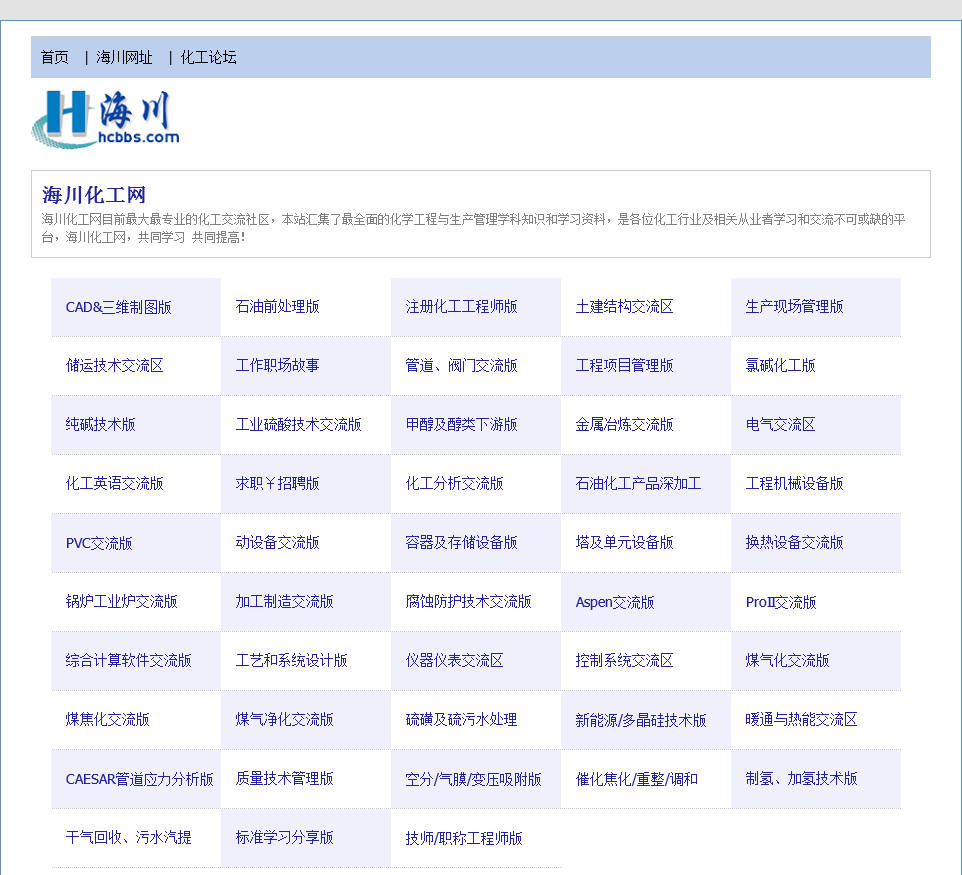Go to 生产现场管理版
Screen dimensions: 962x875
point(794,307)
